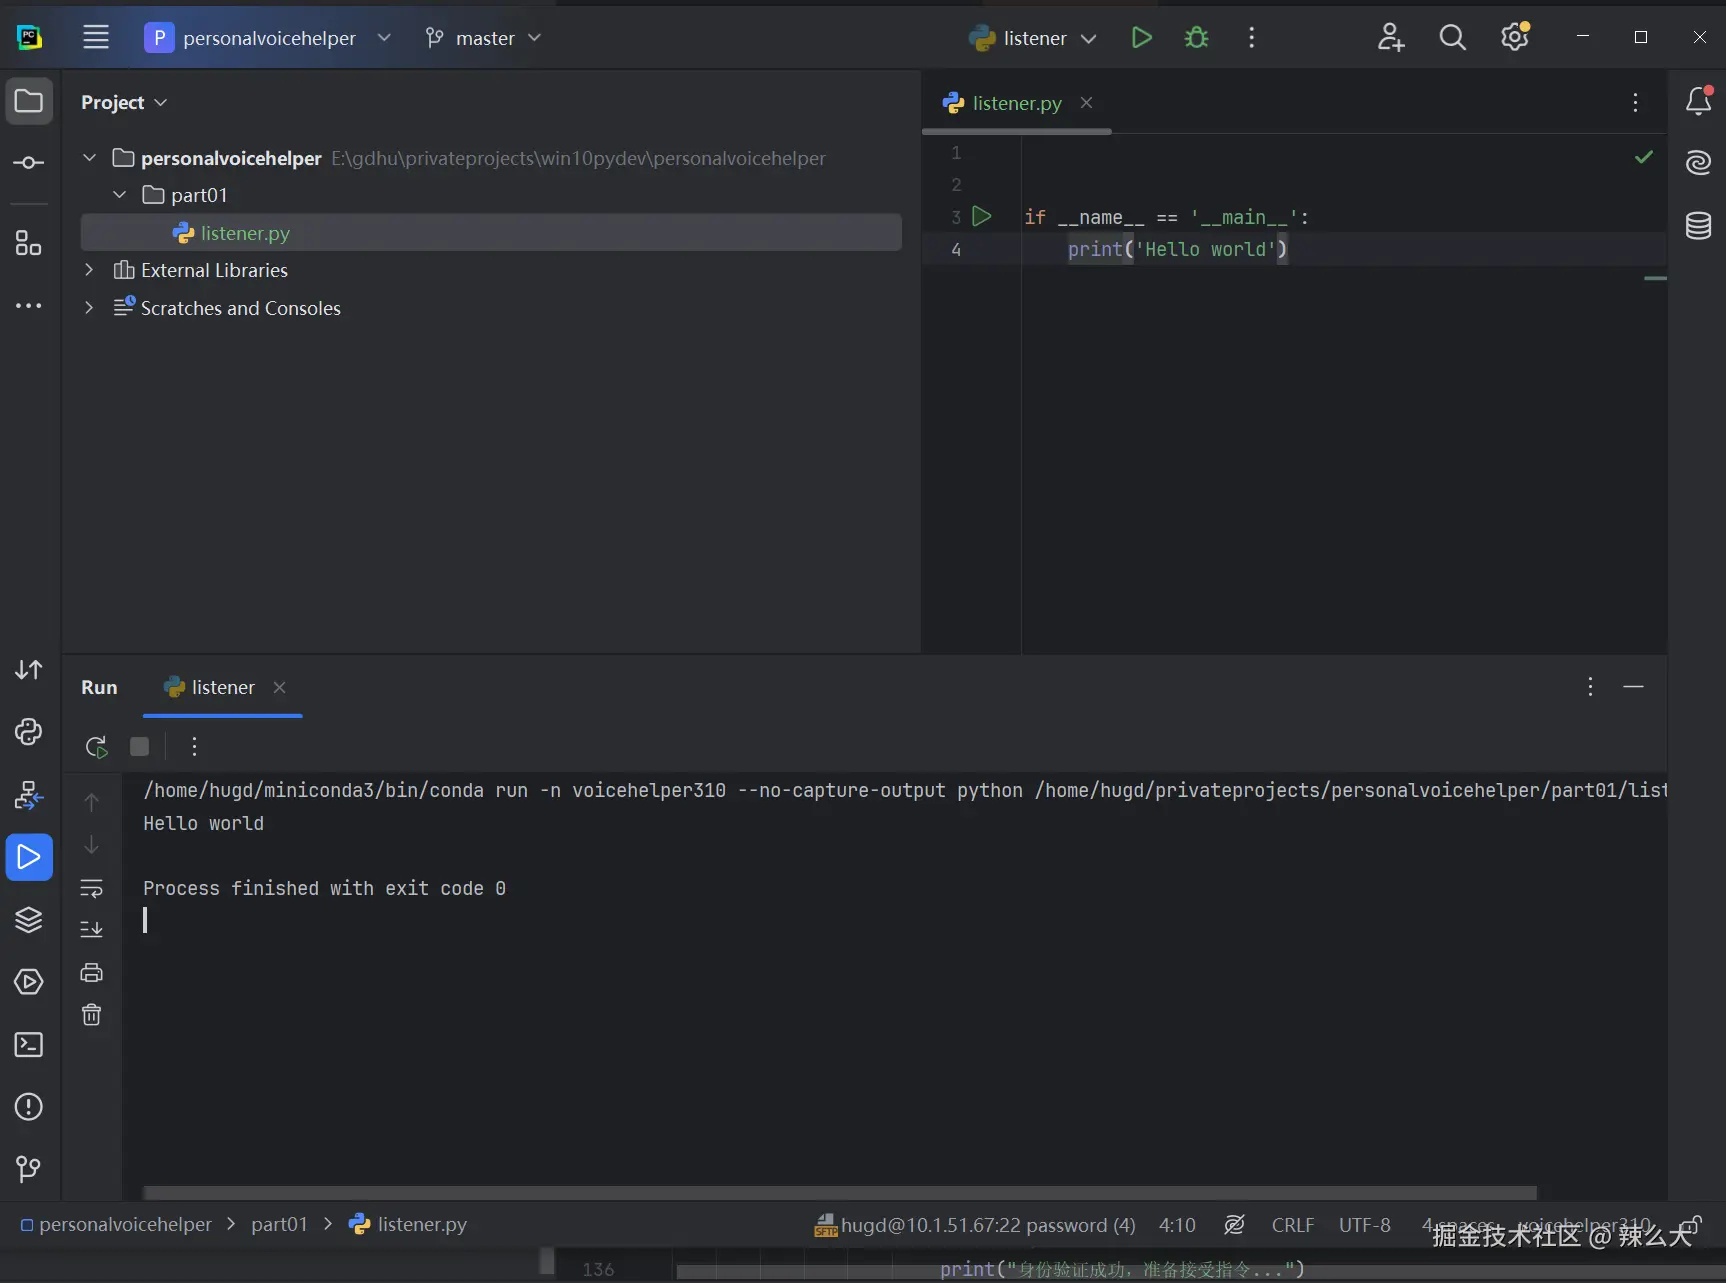Open listener run configuration dropdown
1726x1283 pixels.
point(1033,38)
